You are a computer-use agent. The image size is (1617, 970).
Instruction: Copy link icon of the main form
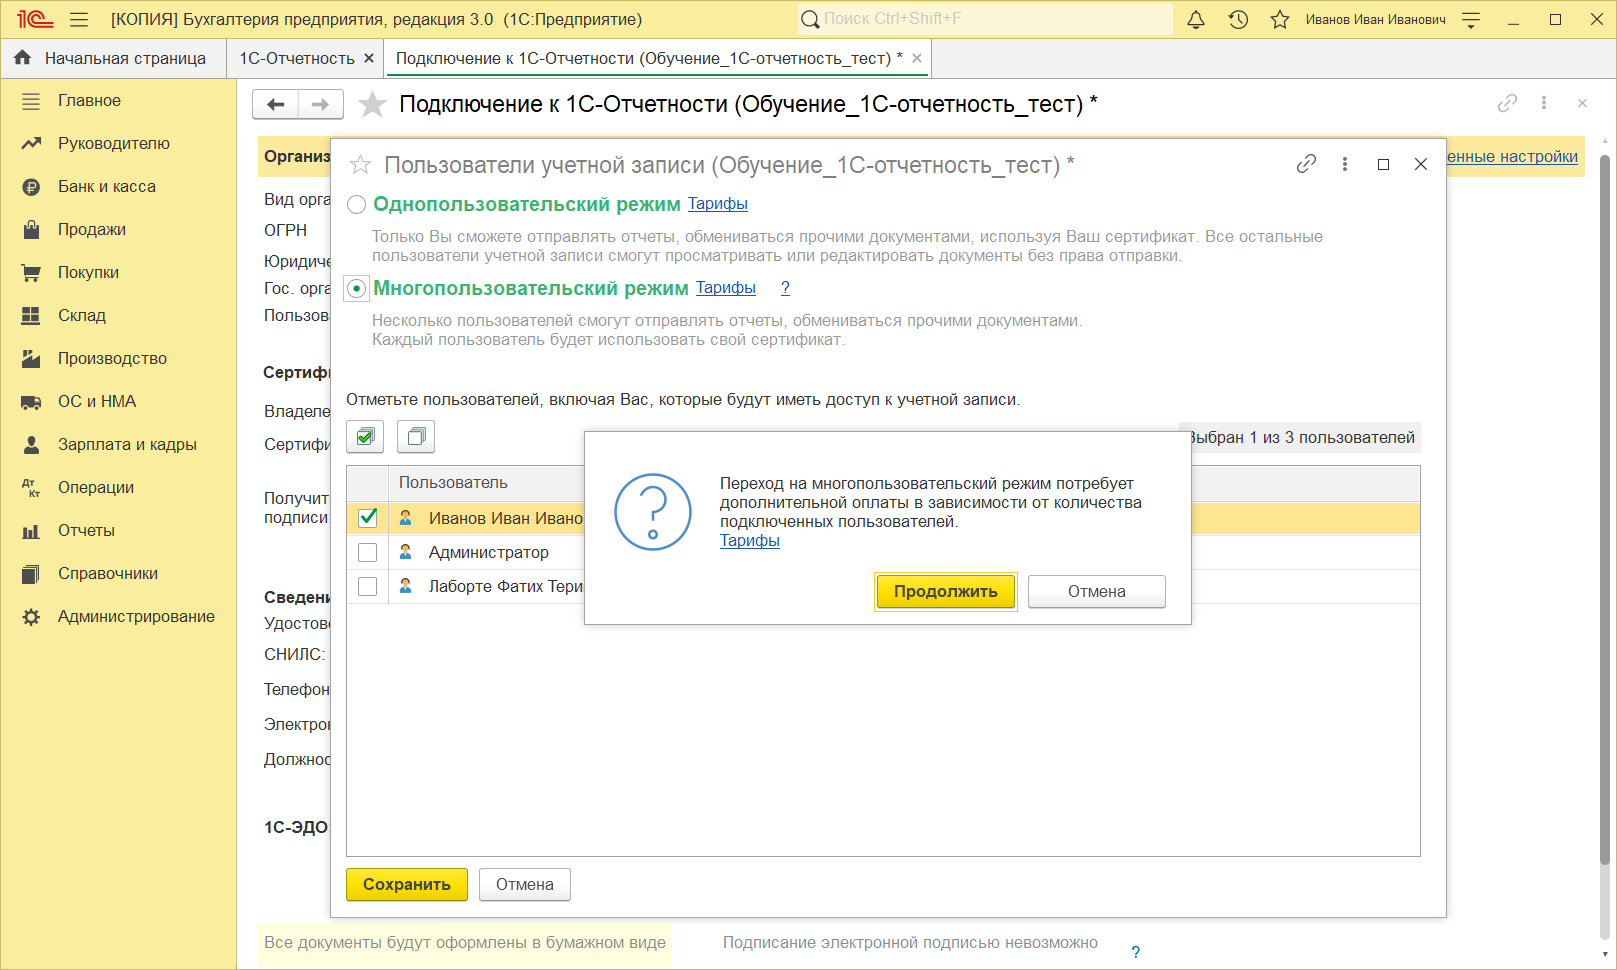[1507, 103]
